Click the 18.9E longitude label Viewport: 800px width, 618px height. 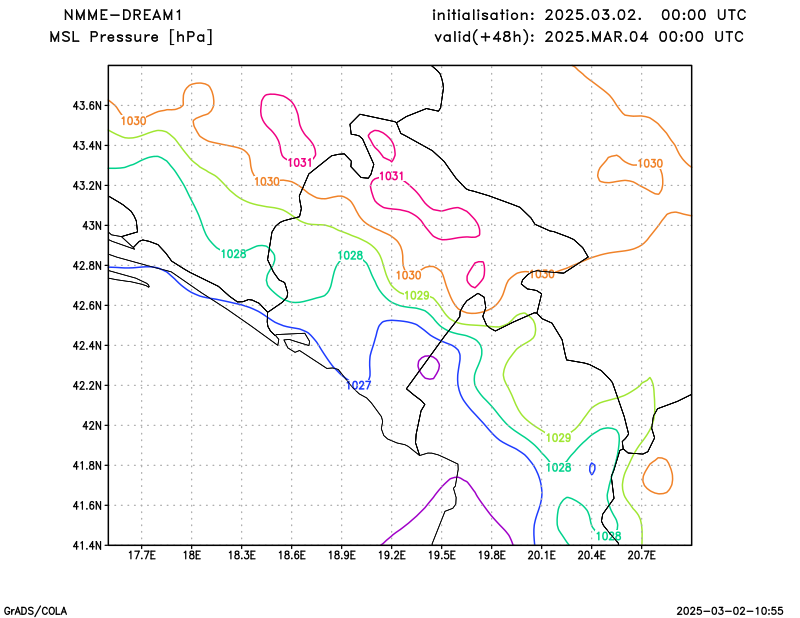click(342, 555)
